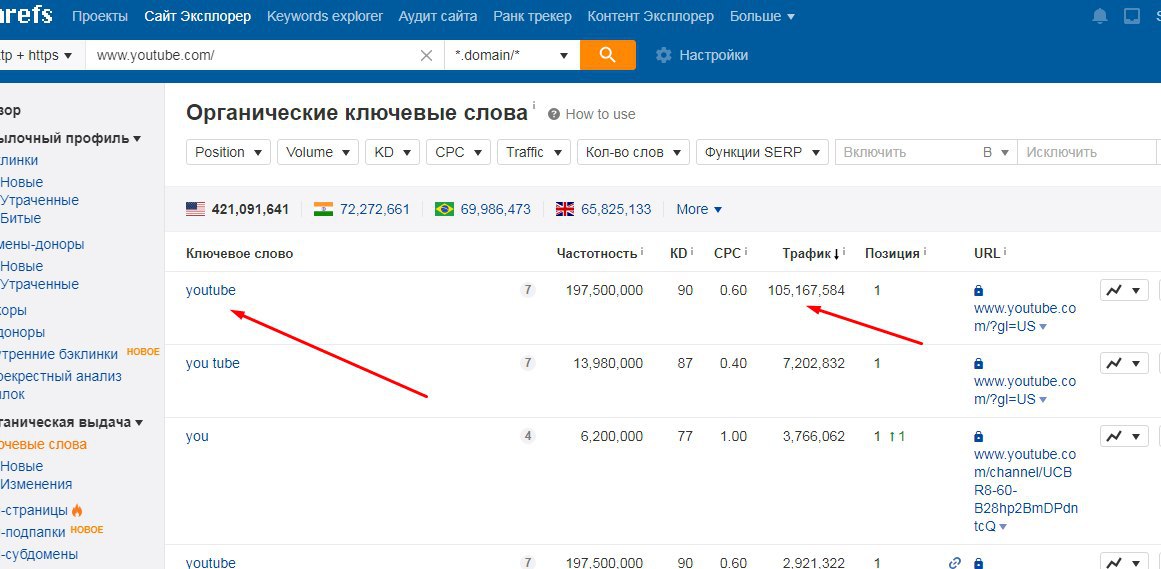This screenshot has width=1161, height=569.
Task: Open the субдомены sidebar link
Action: 39,554
